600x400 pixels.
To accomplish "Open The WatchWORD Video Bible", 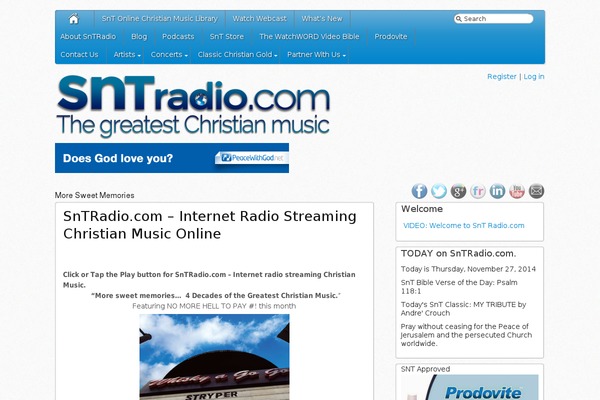I will point(309,37).
